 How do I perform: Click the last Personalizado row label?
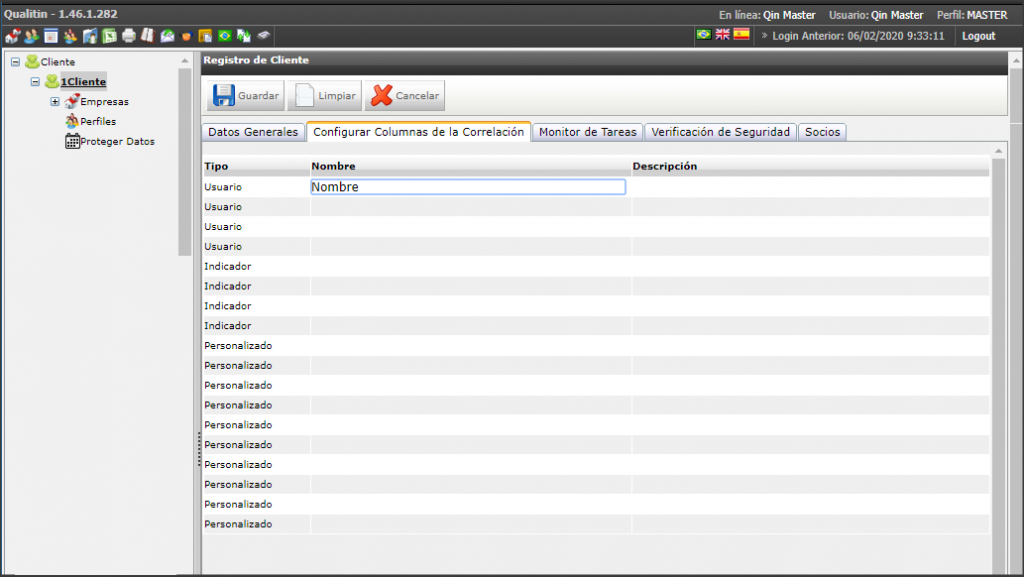[238, 524]
